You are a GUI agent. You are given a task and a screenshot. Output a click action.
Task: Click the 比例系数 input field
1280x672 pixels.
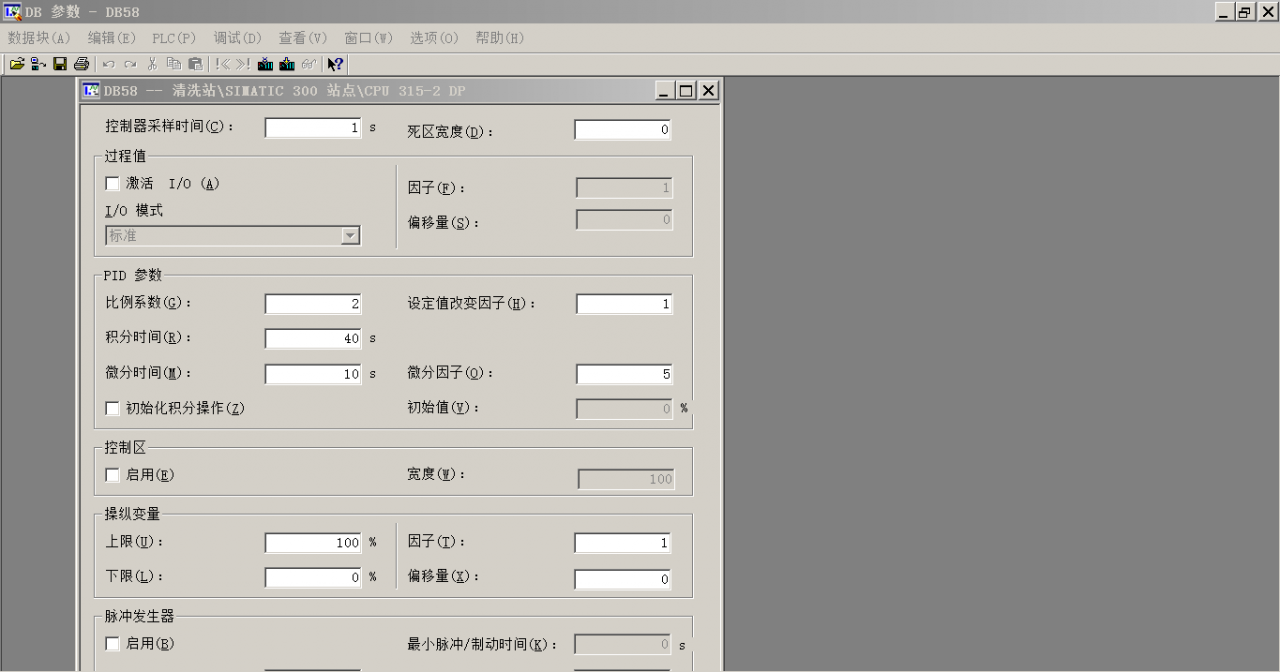click(313, 304)
